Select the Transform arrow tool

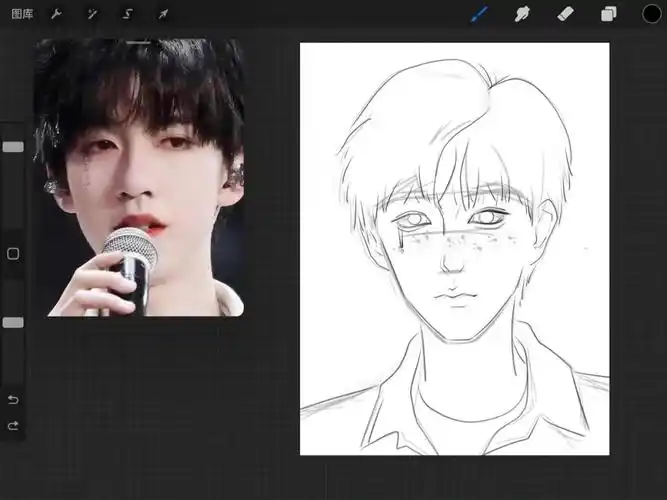click(x=163, y=14)
